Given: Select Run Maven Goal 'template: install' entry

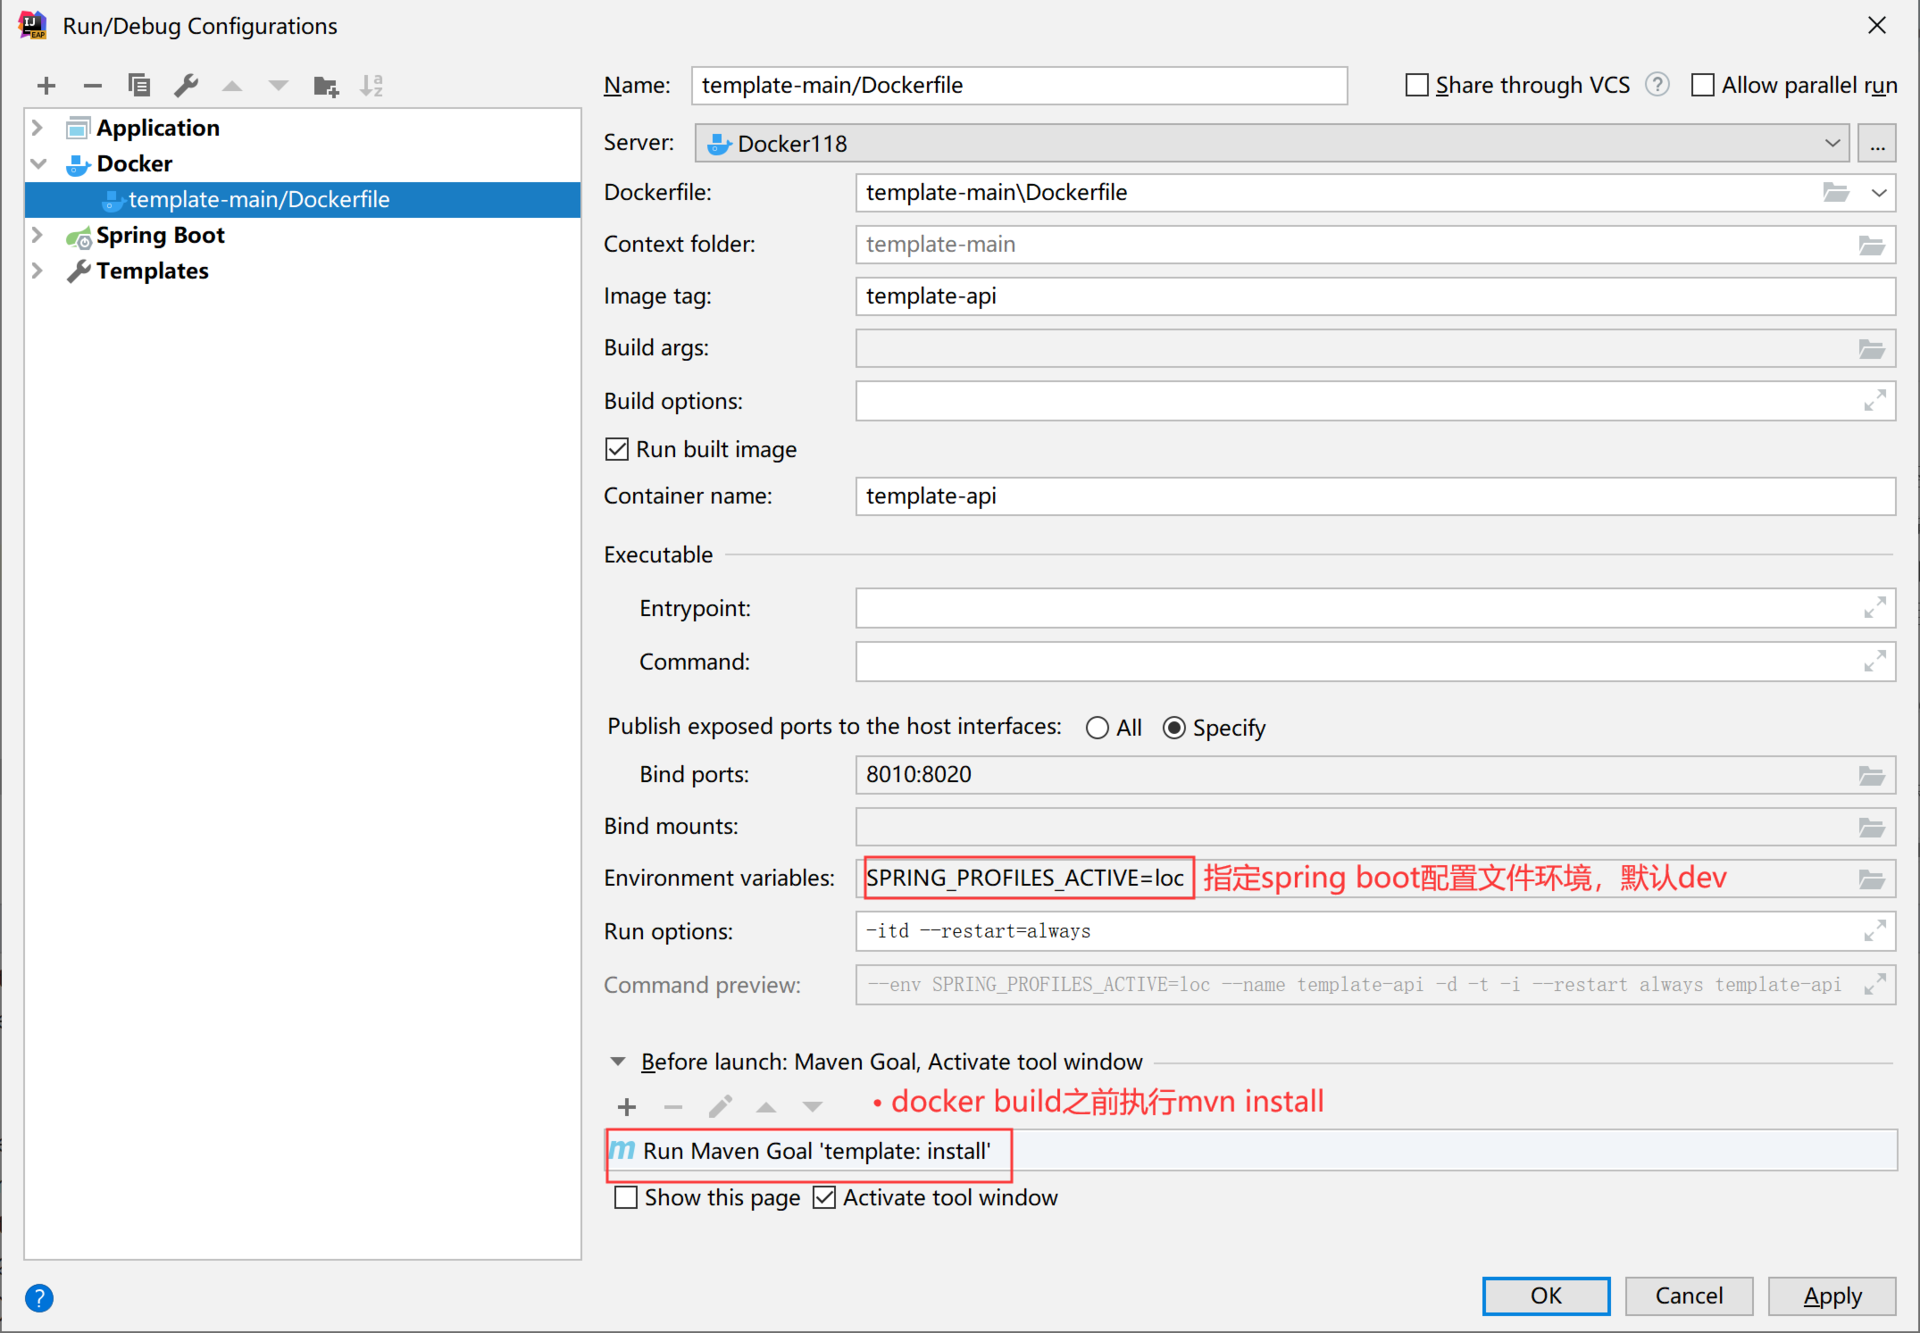Looking at the screenshot, I should [x=816, y=1151].
